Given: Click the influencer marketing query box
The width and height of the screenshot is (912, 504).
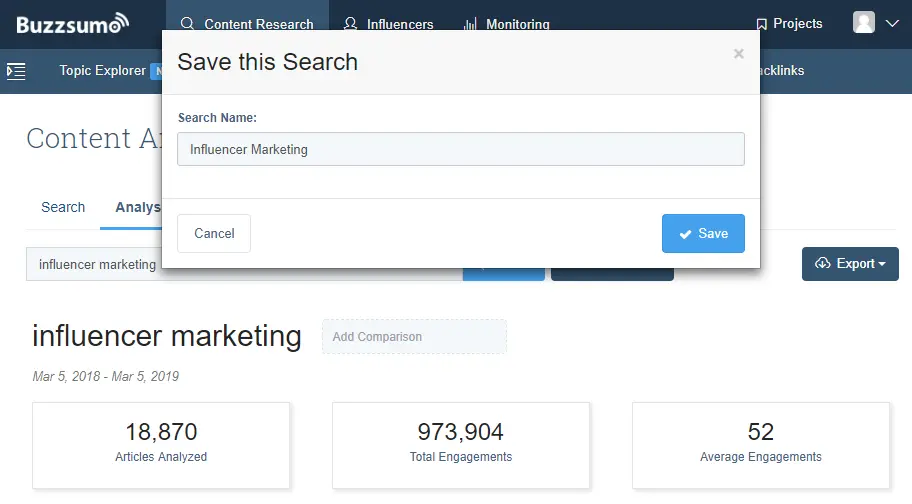Looking at the screenshot, I should 96,264.
